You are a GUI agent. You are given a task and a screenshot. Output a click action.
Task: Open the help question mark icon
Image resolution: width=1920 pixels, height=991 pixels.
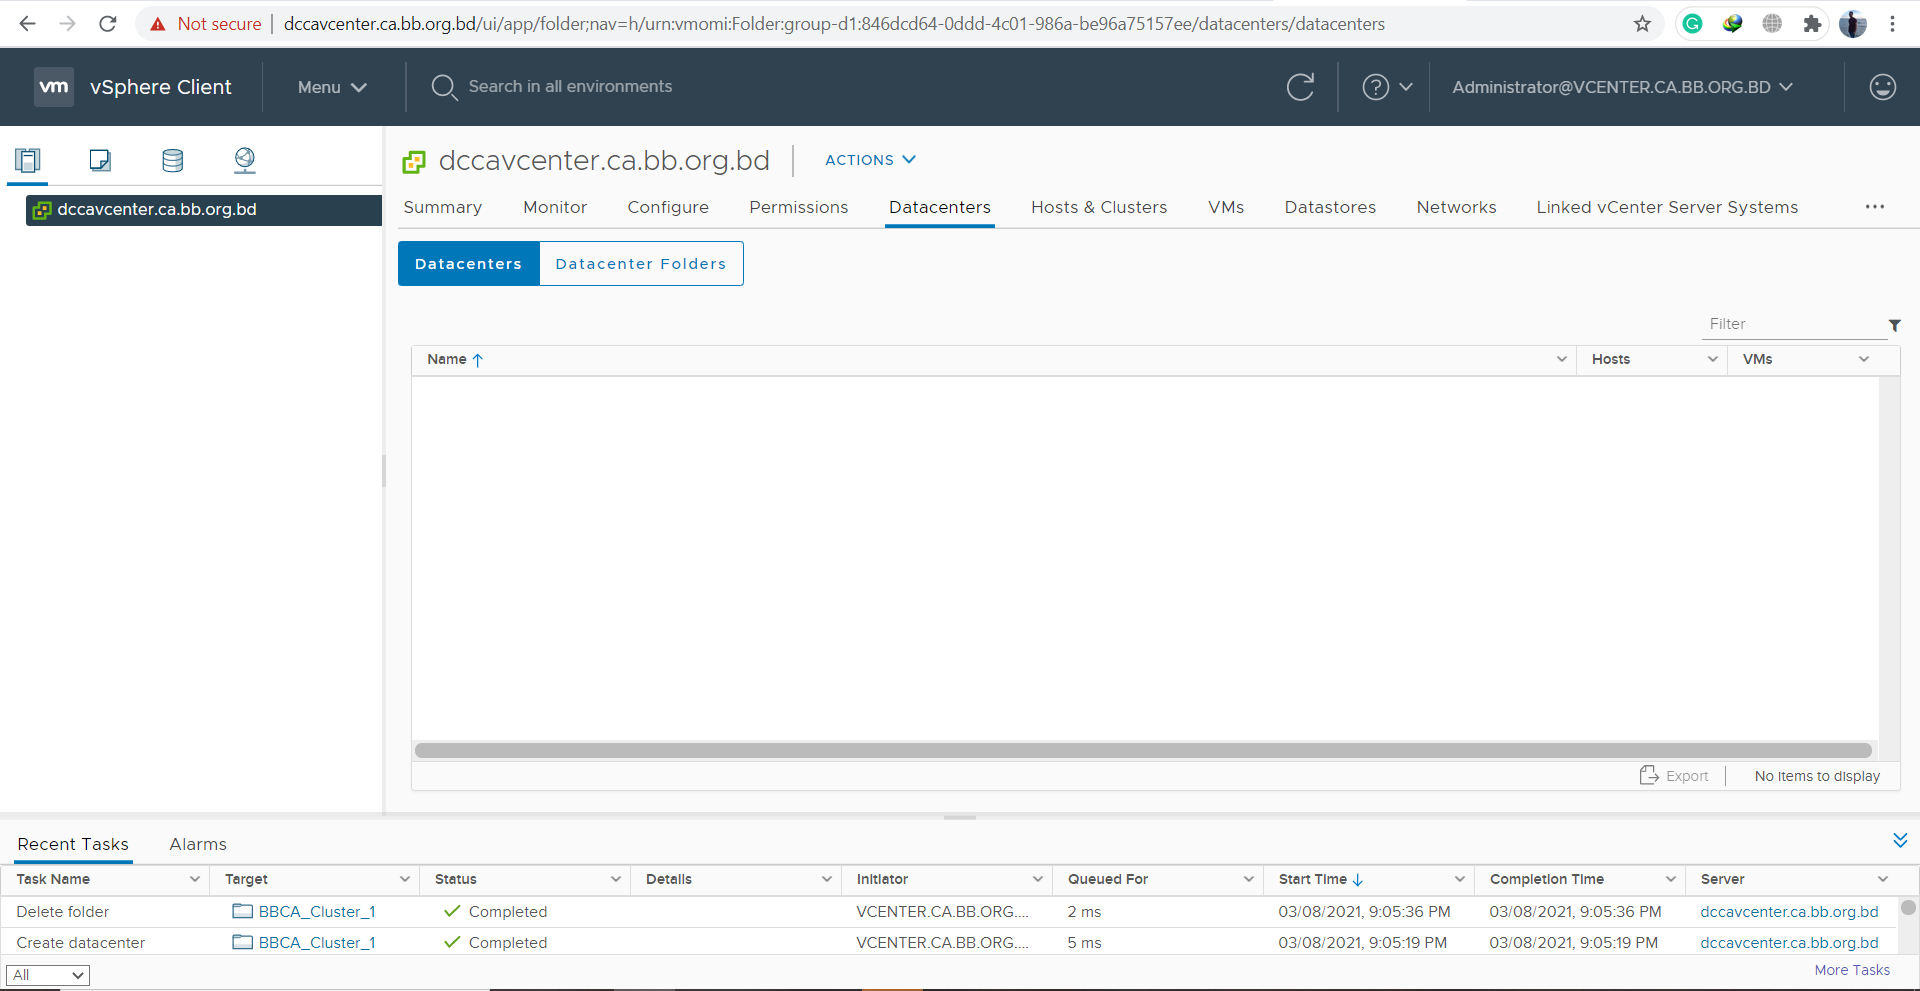[1376, 87]
